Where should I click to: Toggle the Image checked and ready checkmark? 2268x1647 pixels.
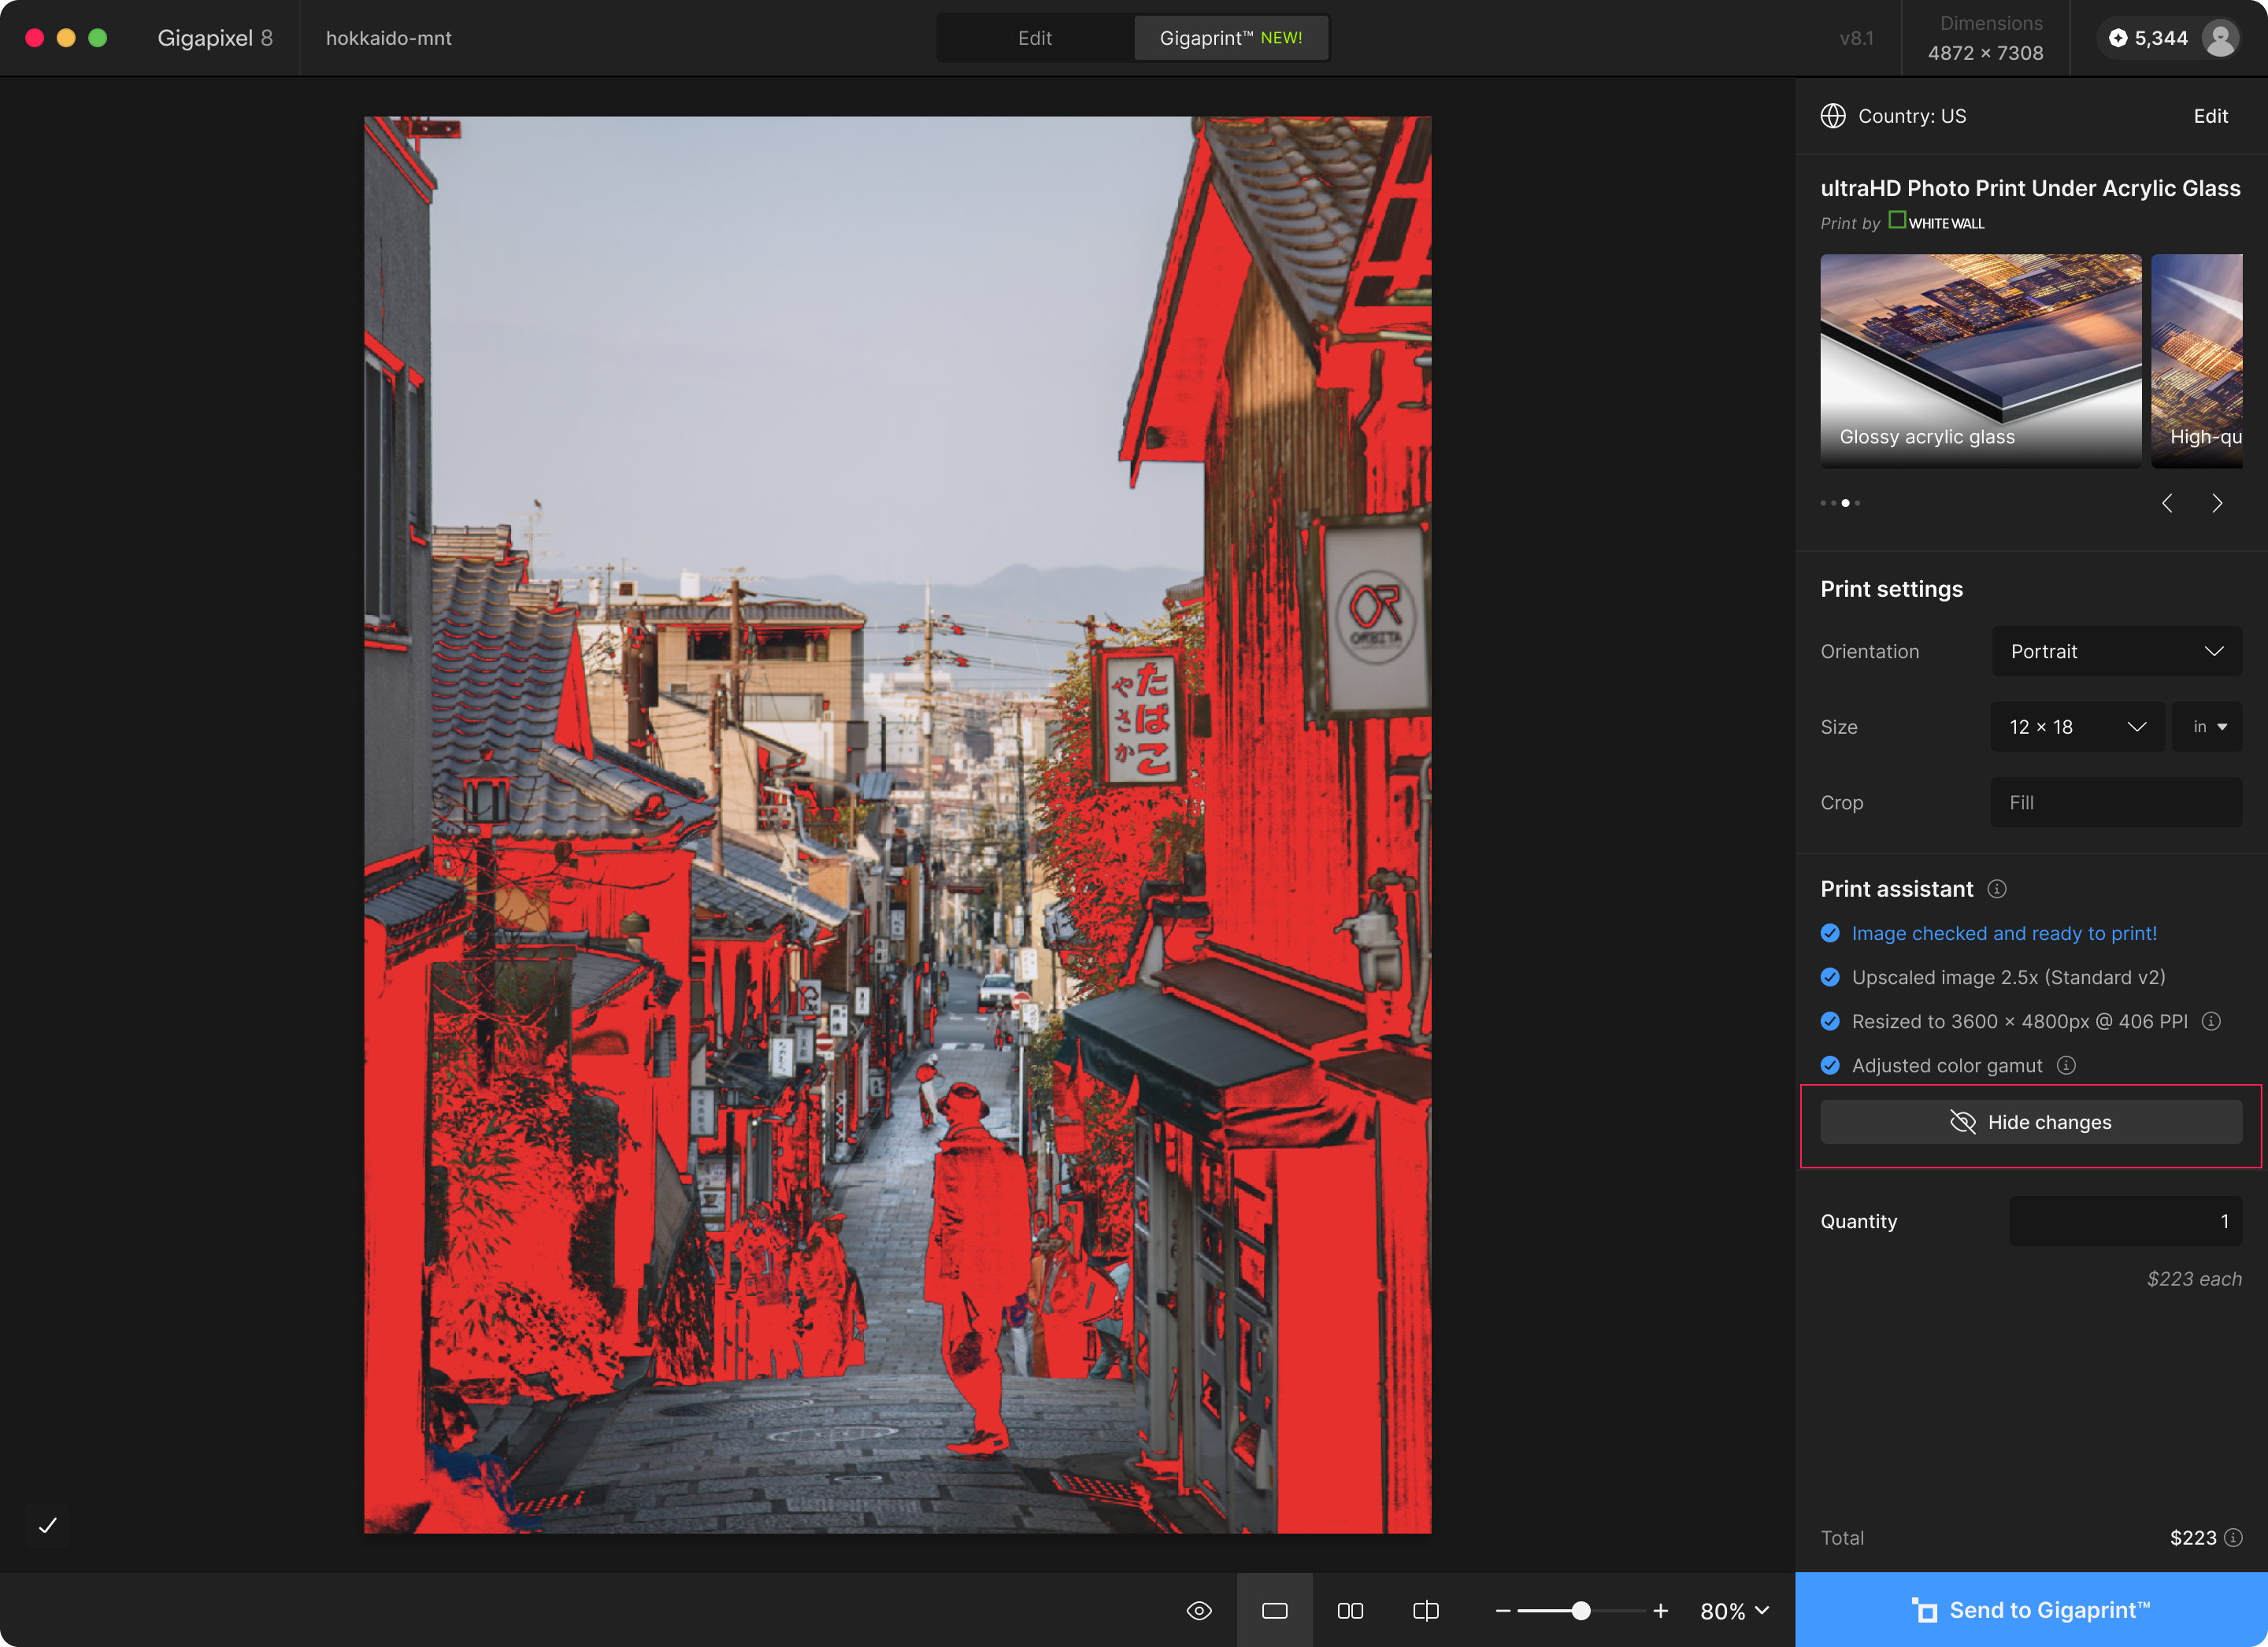click(1830, 933)
